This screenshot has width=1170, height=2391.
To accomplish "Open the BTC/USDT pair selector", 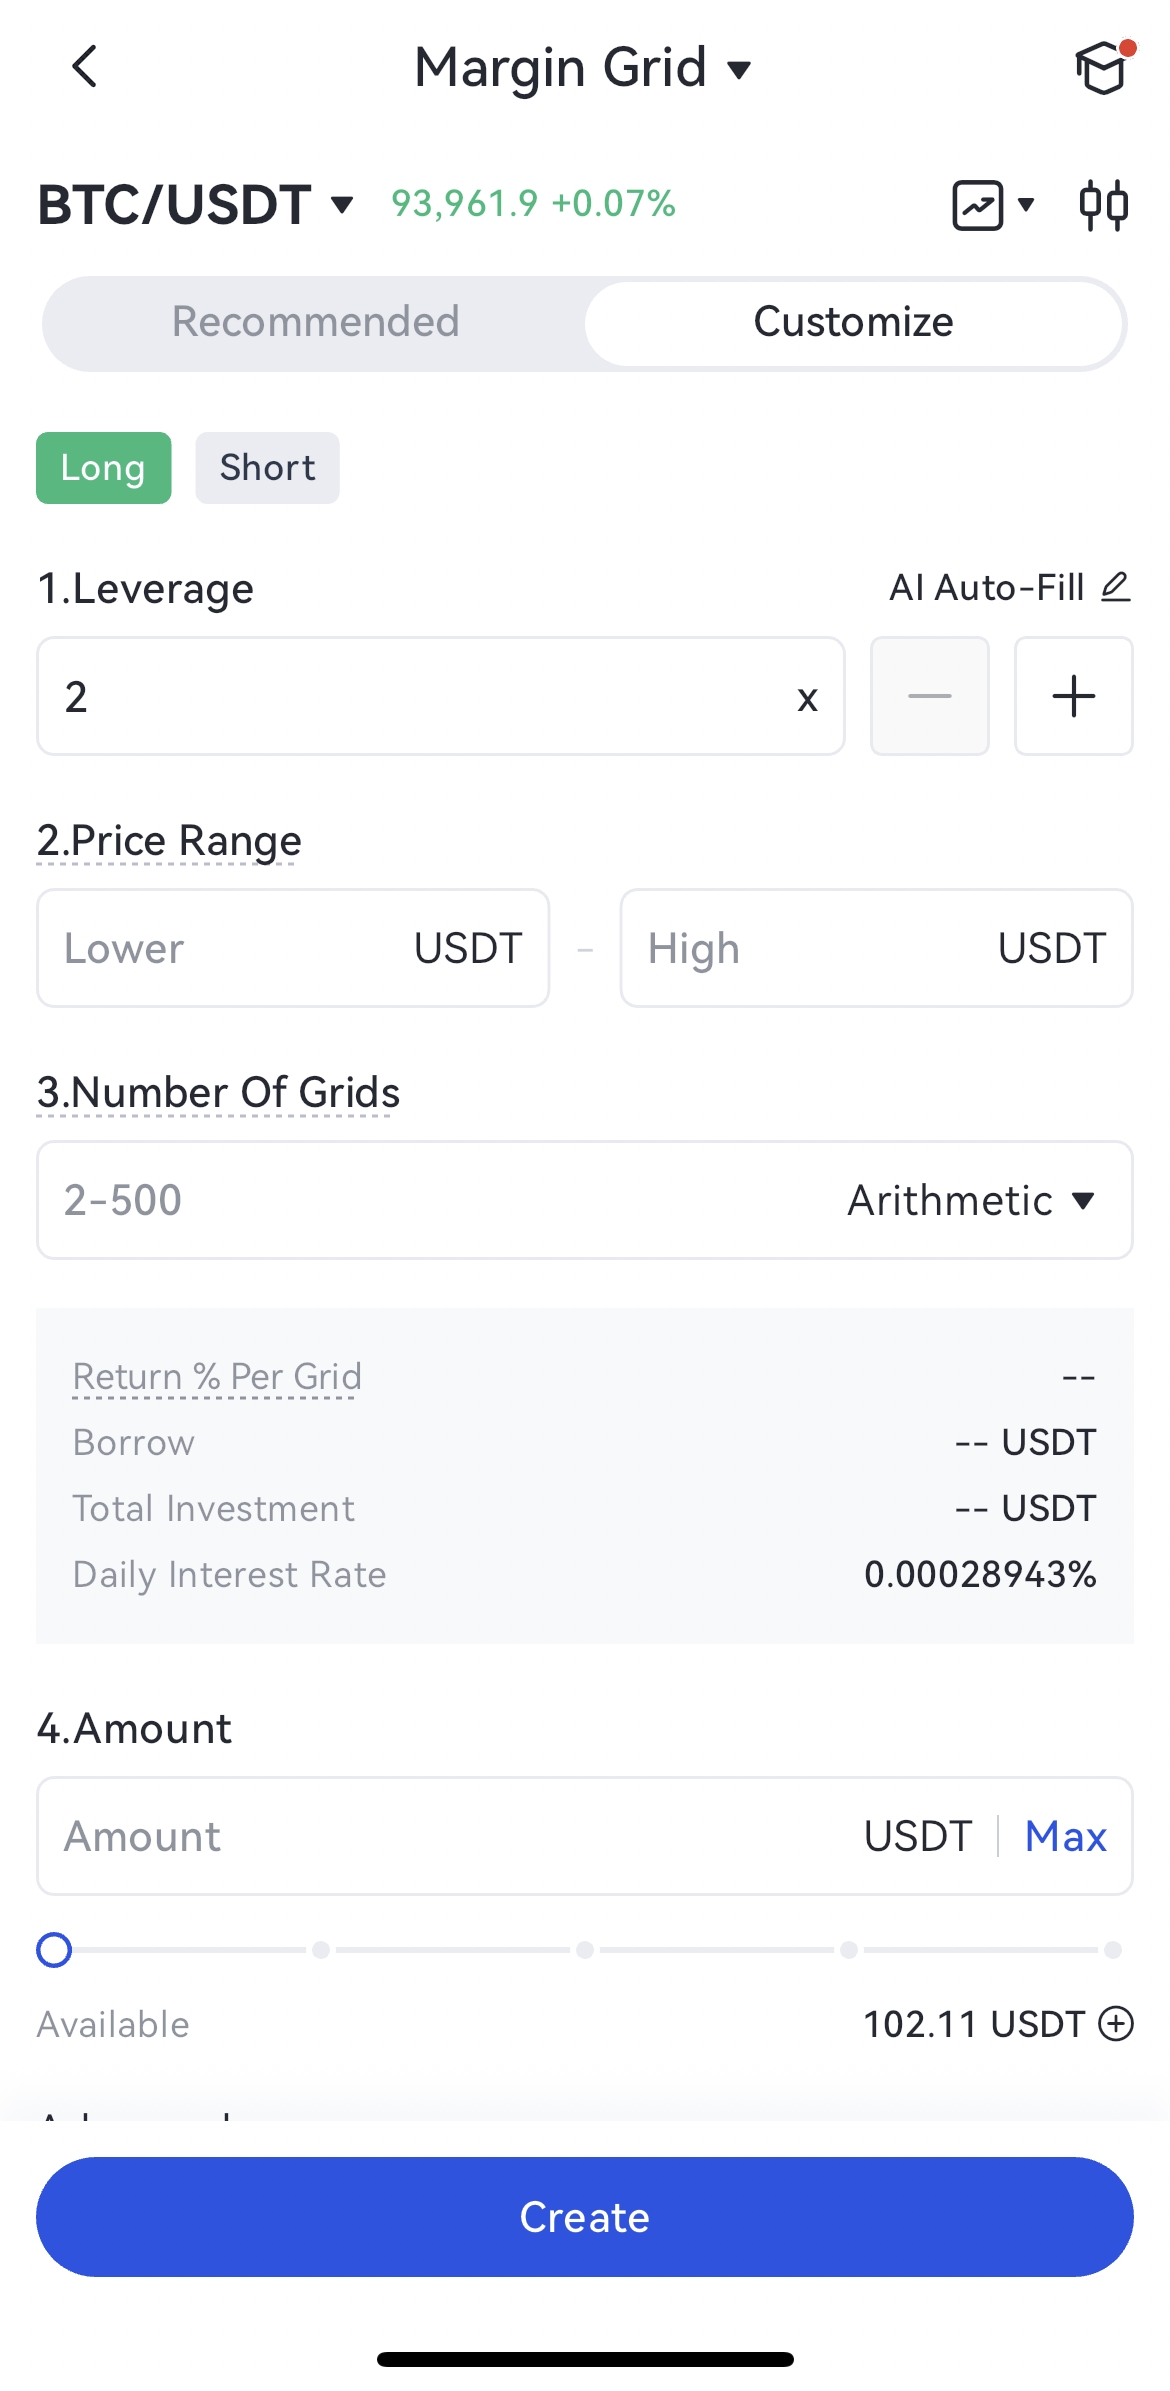I will pyautogui.click(x=196, y=205).
